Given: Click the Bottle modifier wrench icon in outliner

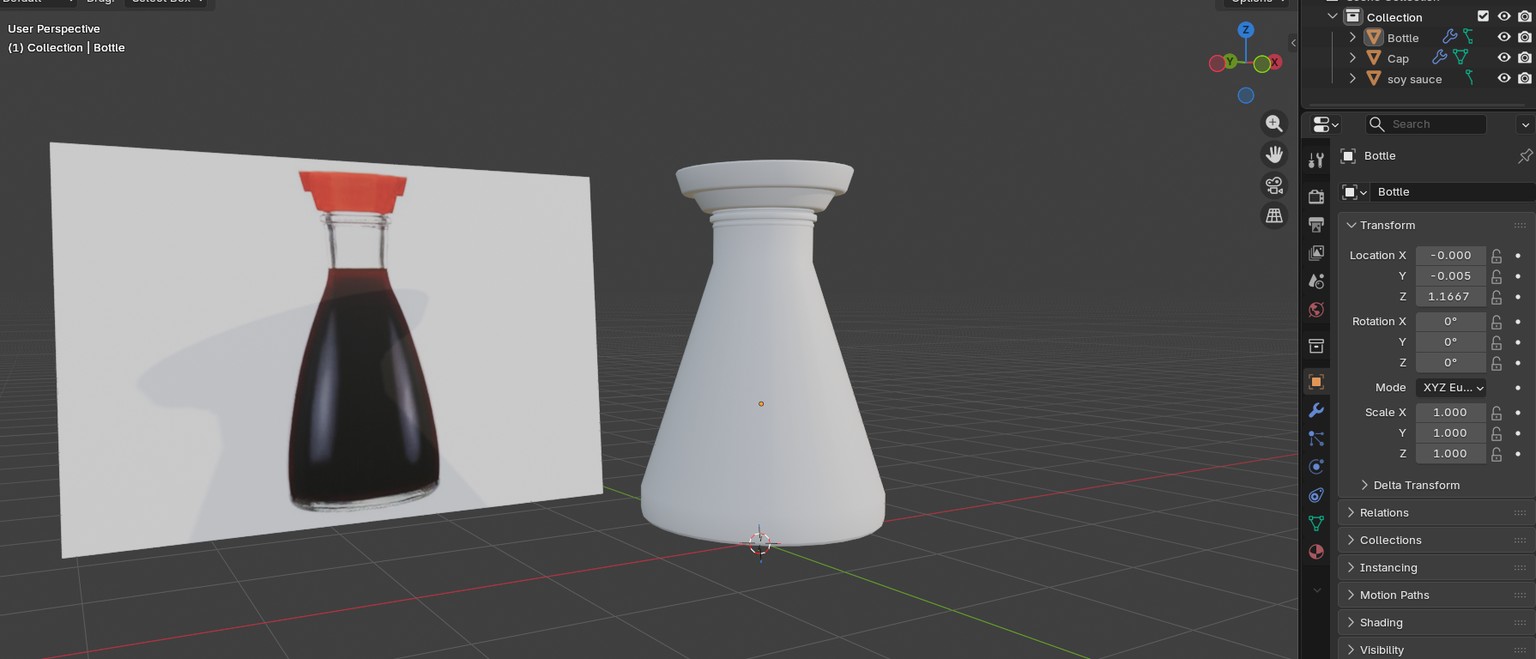Looking at the screenshot, I should click(x=1449, y=37).
